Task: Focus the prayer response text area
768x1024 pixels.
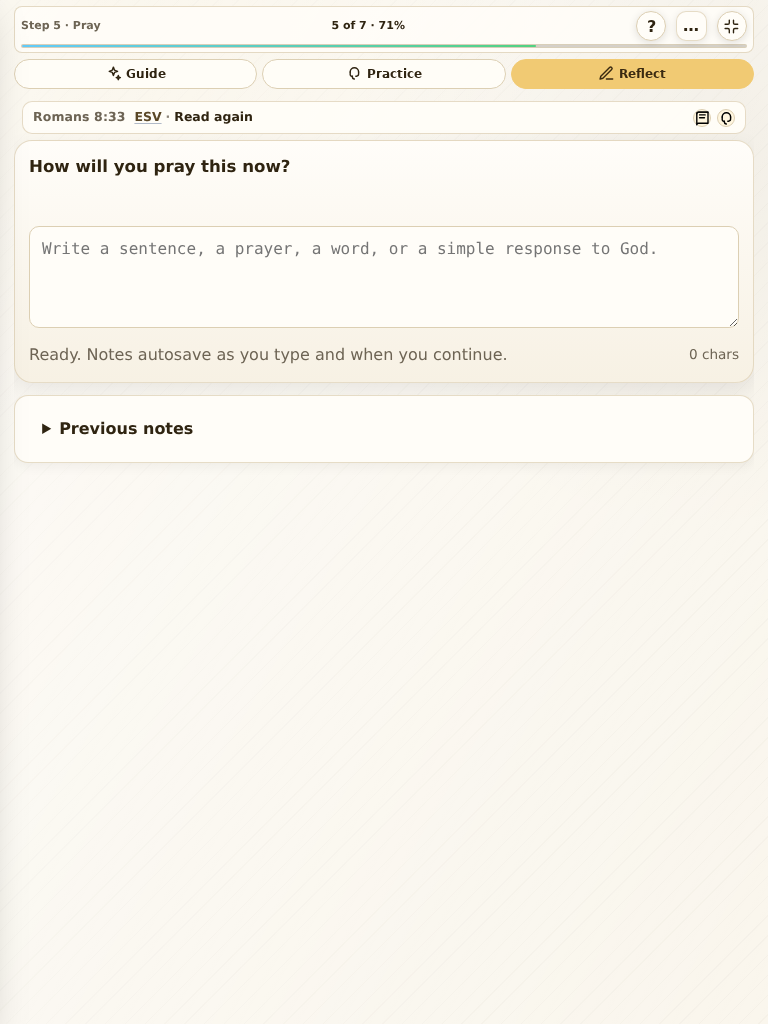Action: pos(384,277)
